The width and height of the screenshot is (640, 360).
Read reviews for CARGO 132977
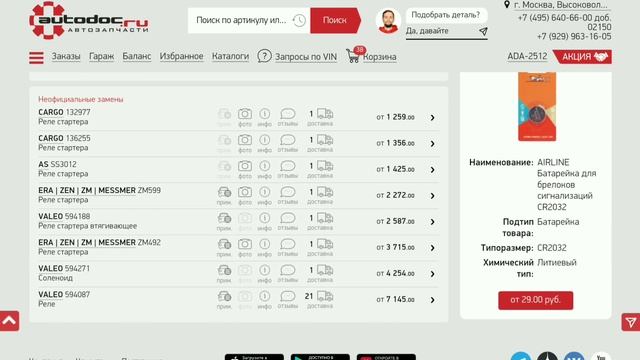288,117
